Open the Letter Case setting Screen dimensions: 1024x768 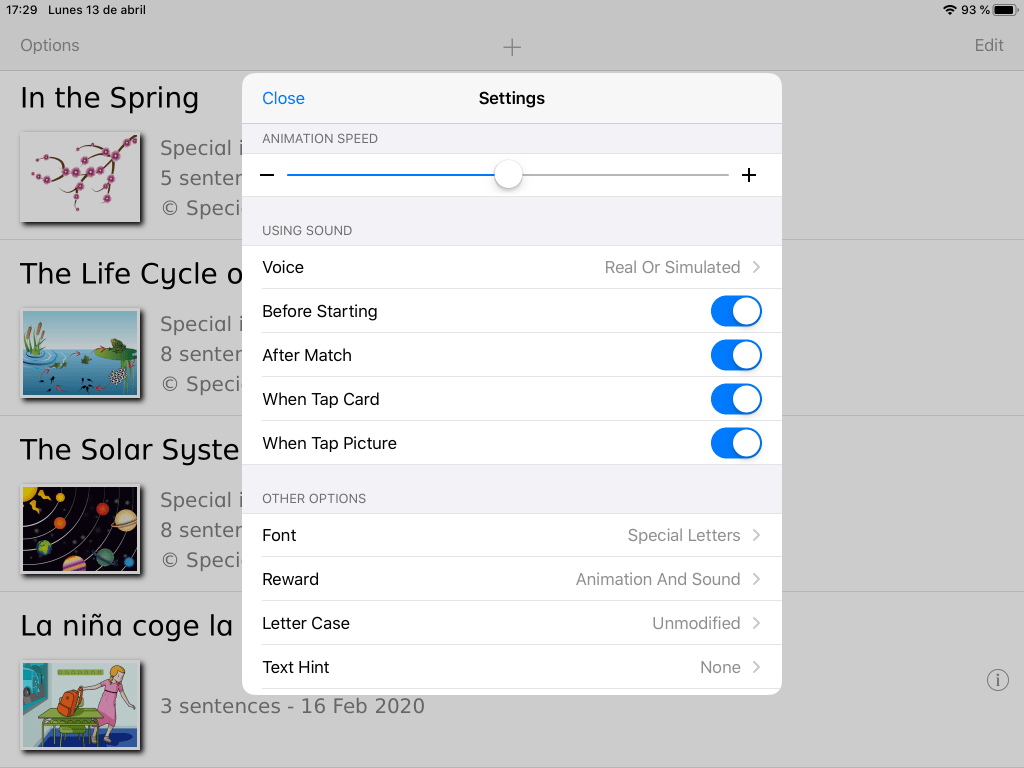pos(511,623)
